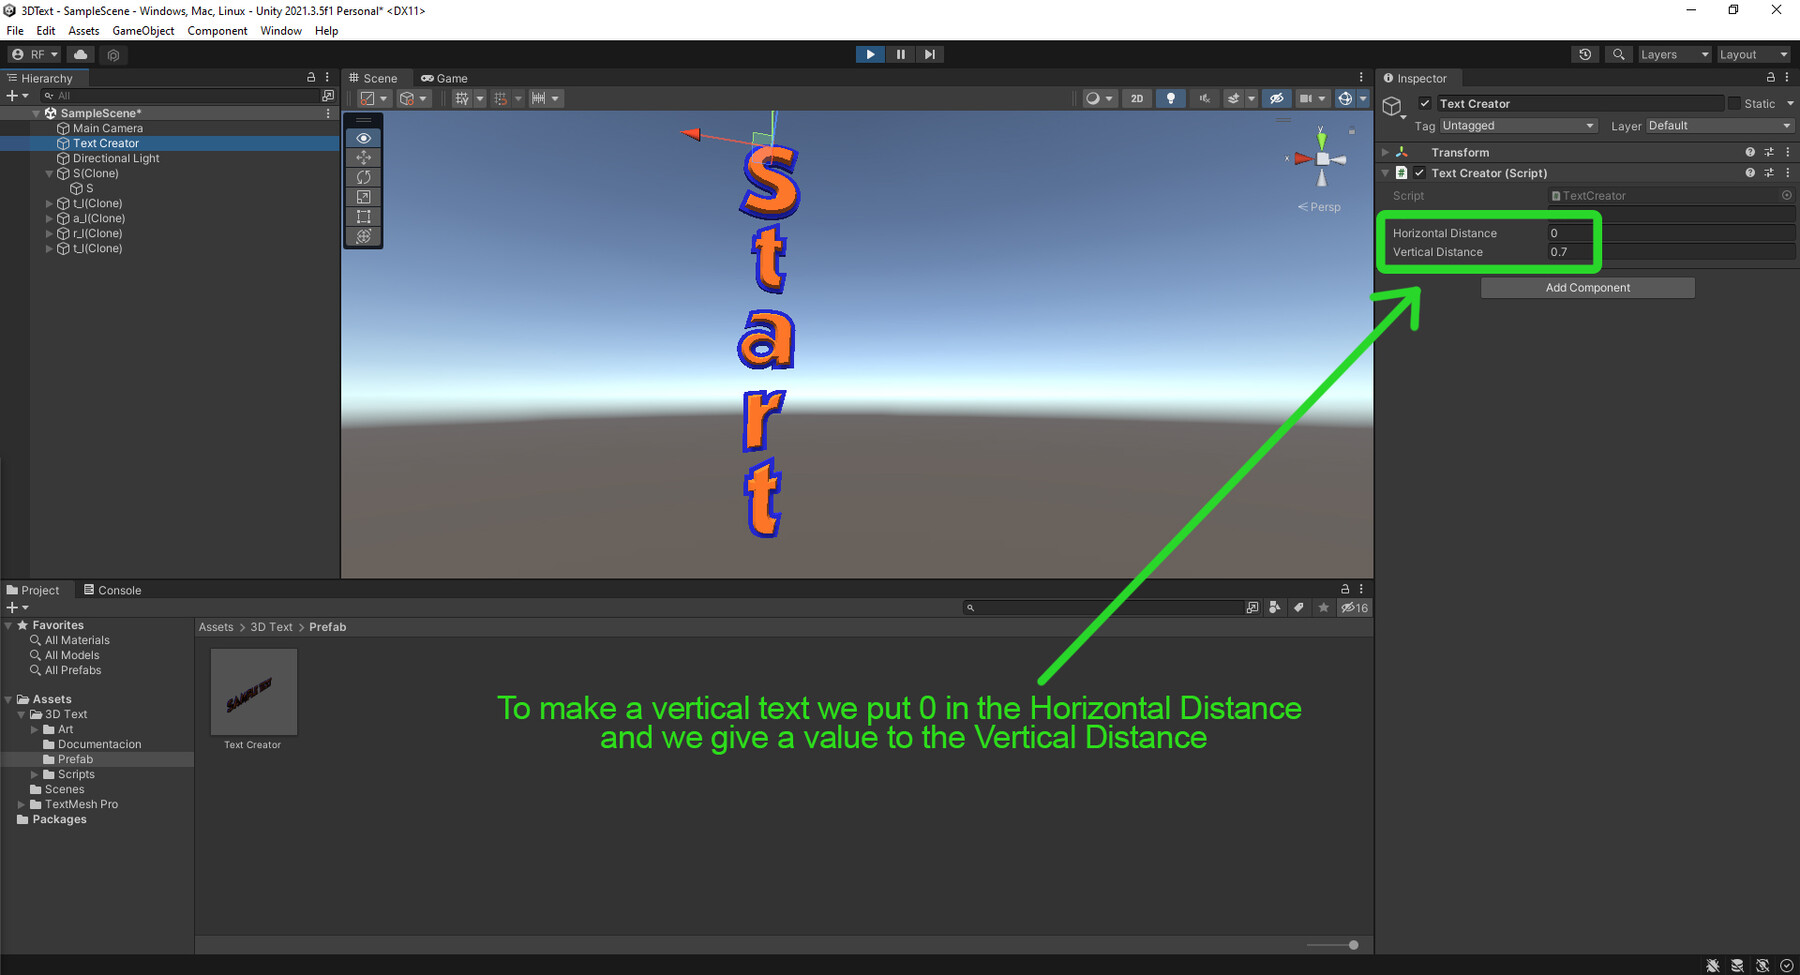1800x975 pixels.
Task: Click the Inspector panel lock icon
Action: [x=1771, y=77]
